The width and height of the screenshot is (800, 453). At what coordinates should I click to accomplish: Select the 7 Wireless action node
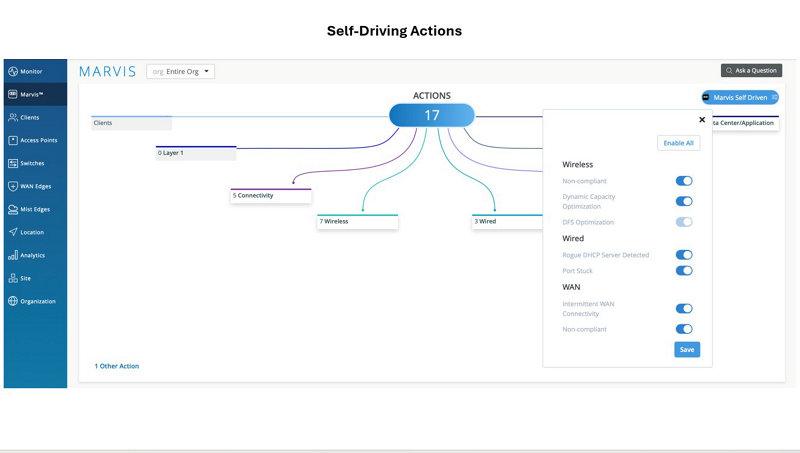[x=357, y=222]
